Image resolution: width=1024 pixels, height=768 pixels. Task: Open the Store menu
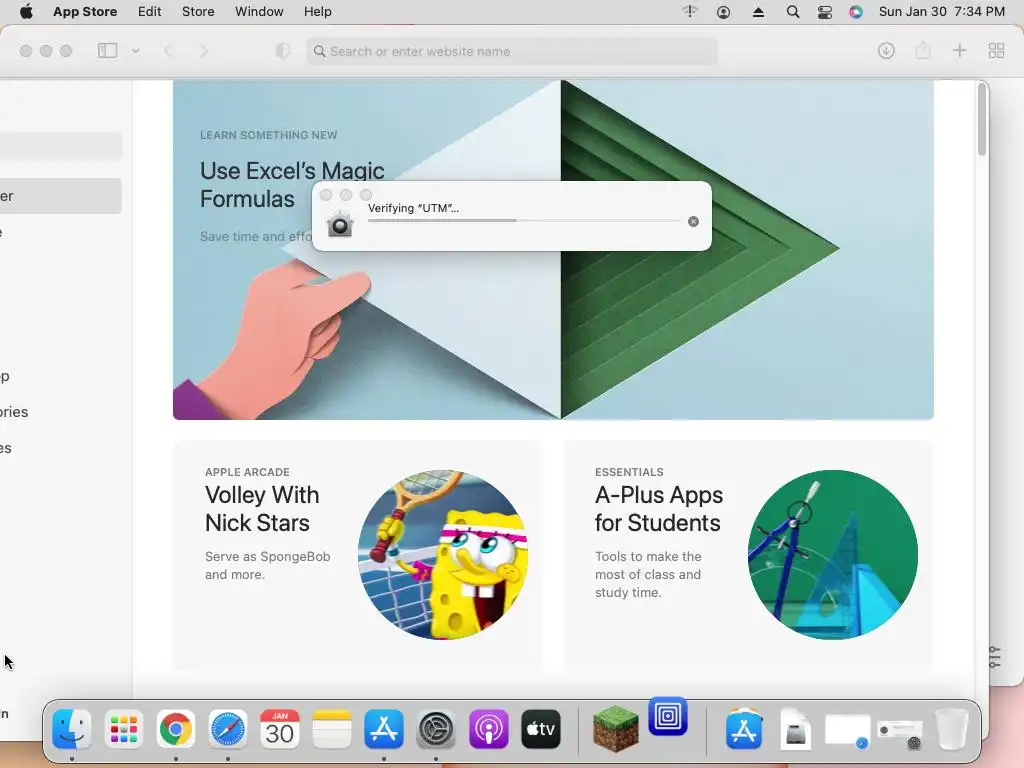198,12
